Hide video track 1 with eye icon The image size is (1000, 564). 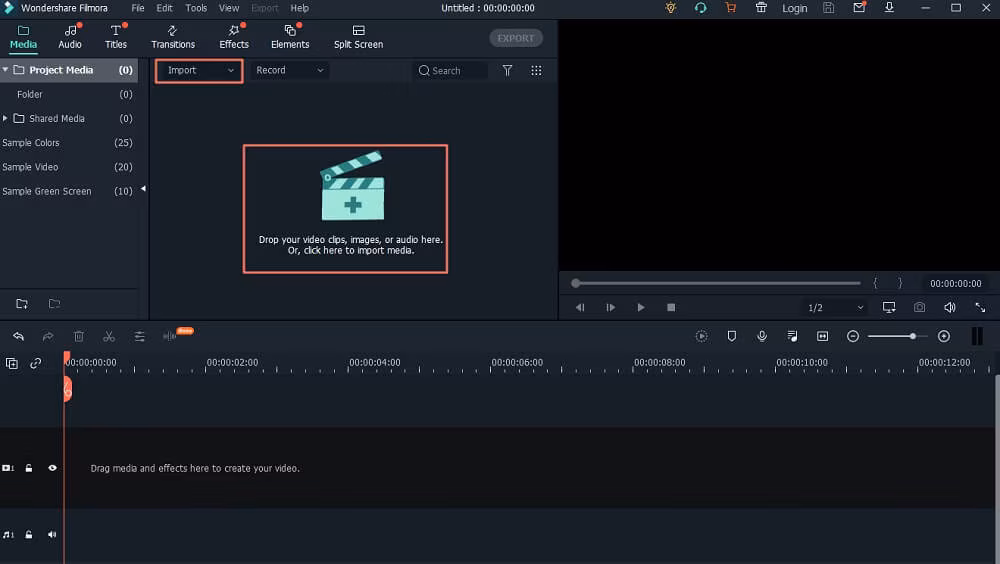click(52, 468)
